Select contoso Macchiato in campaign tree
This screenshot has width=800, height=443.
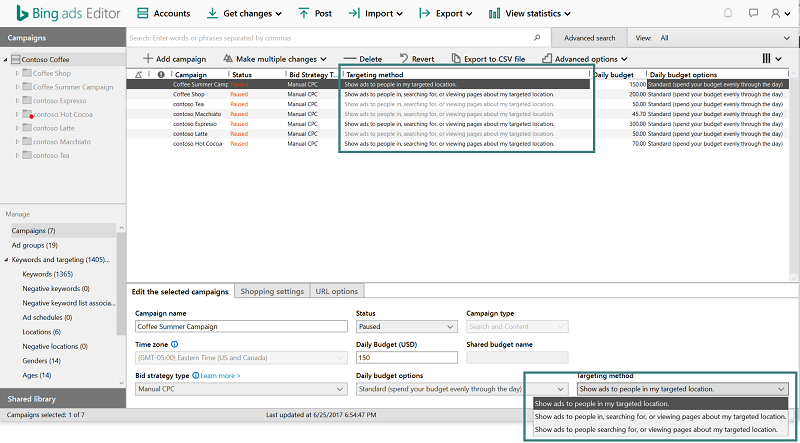click(x=62, y=142)
